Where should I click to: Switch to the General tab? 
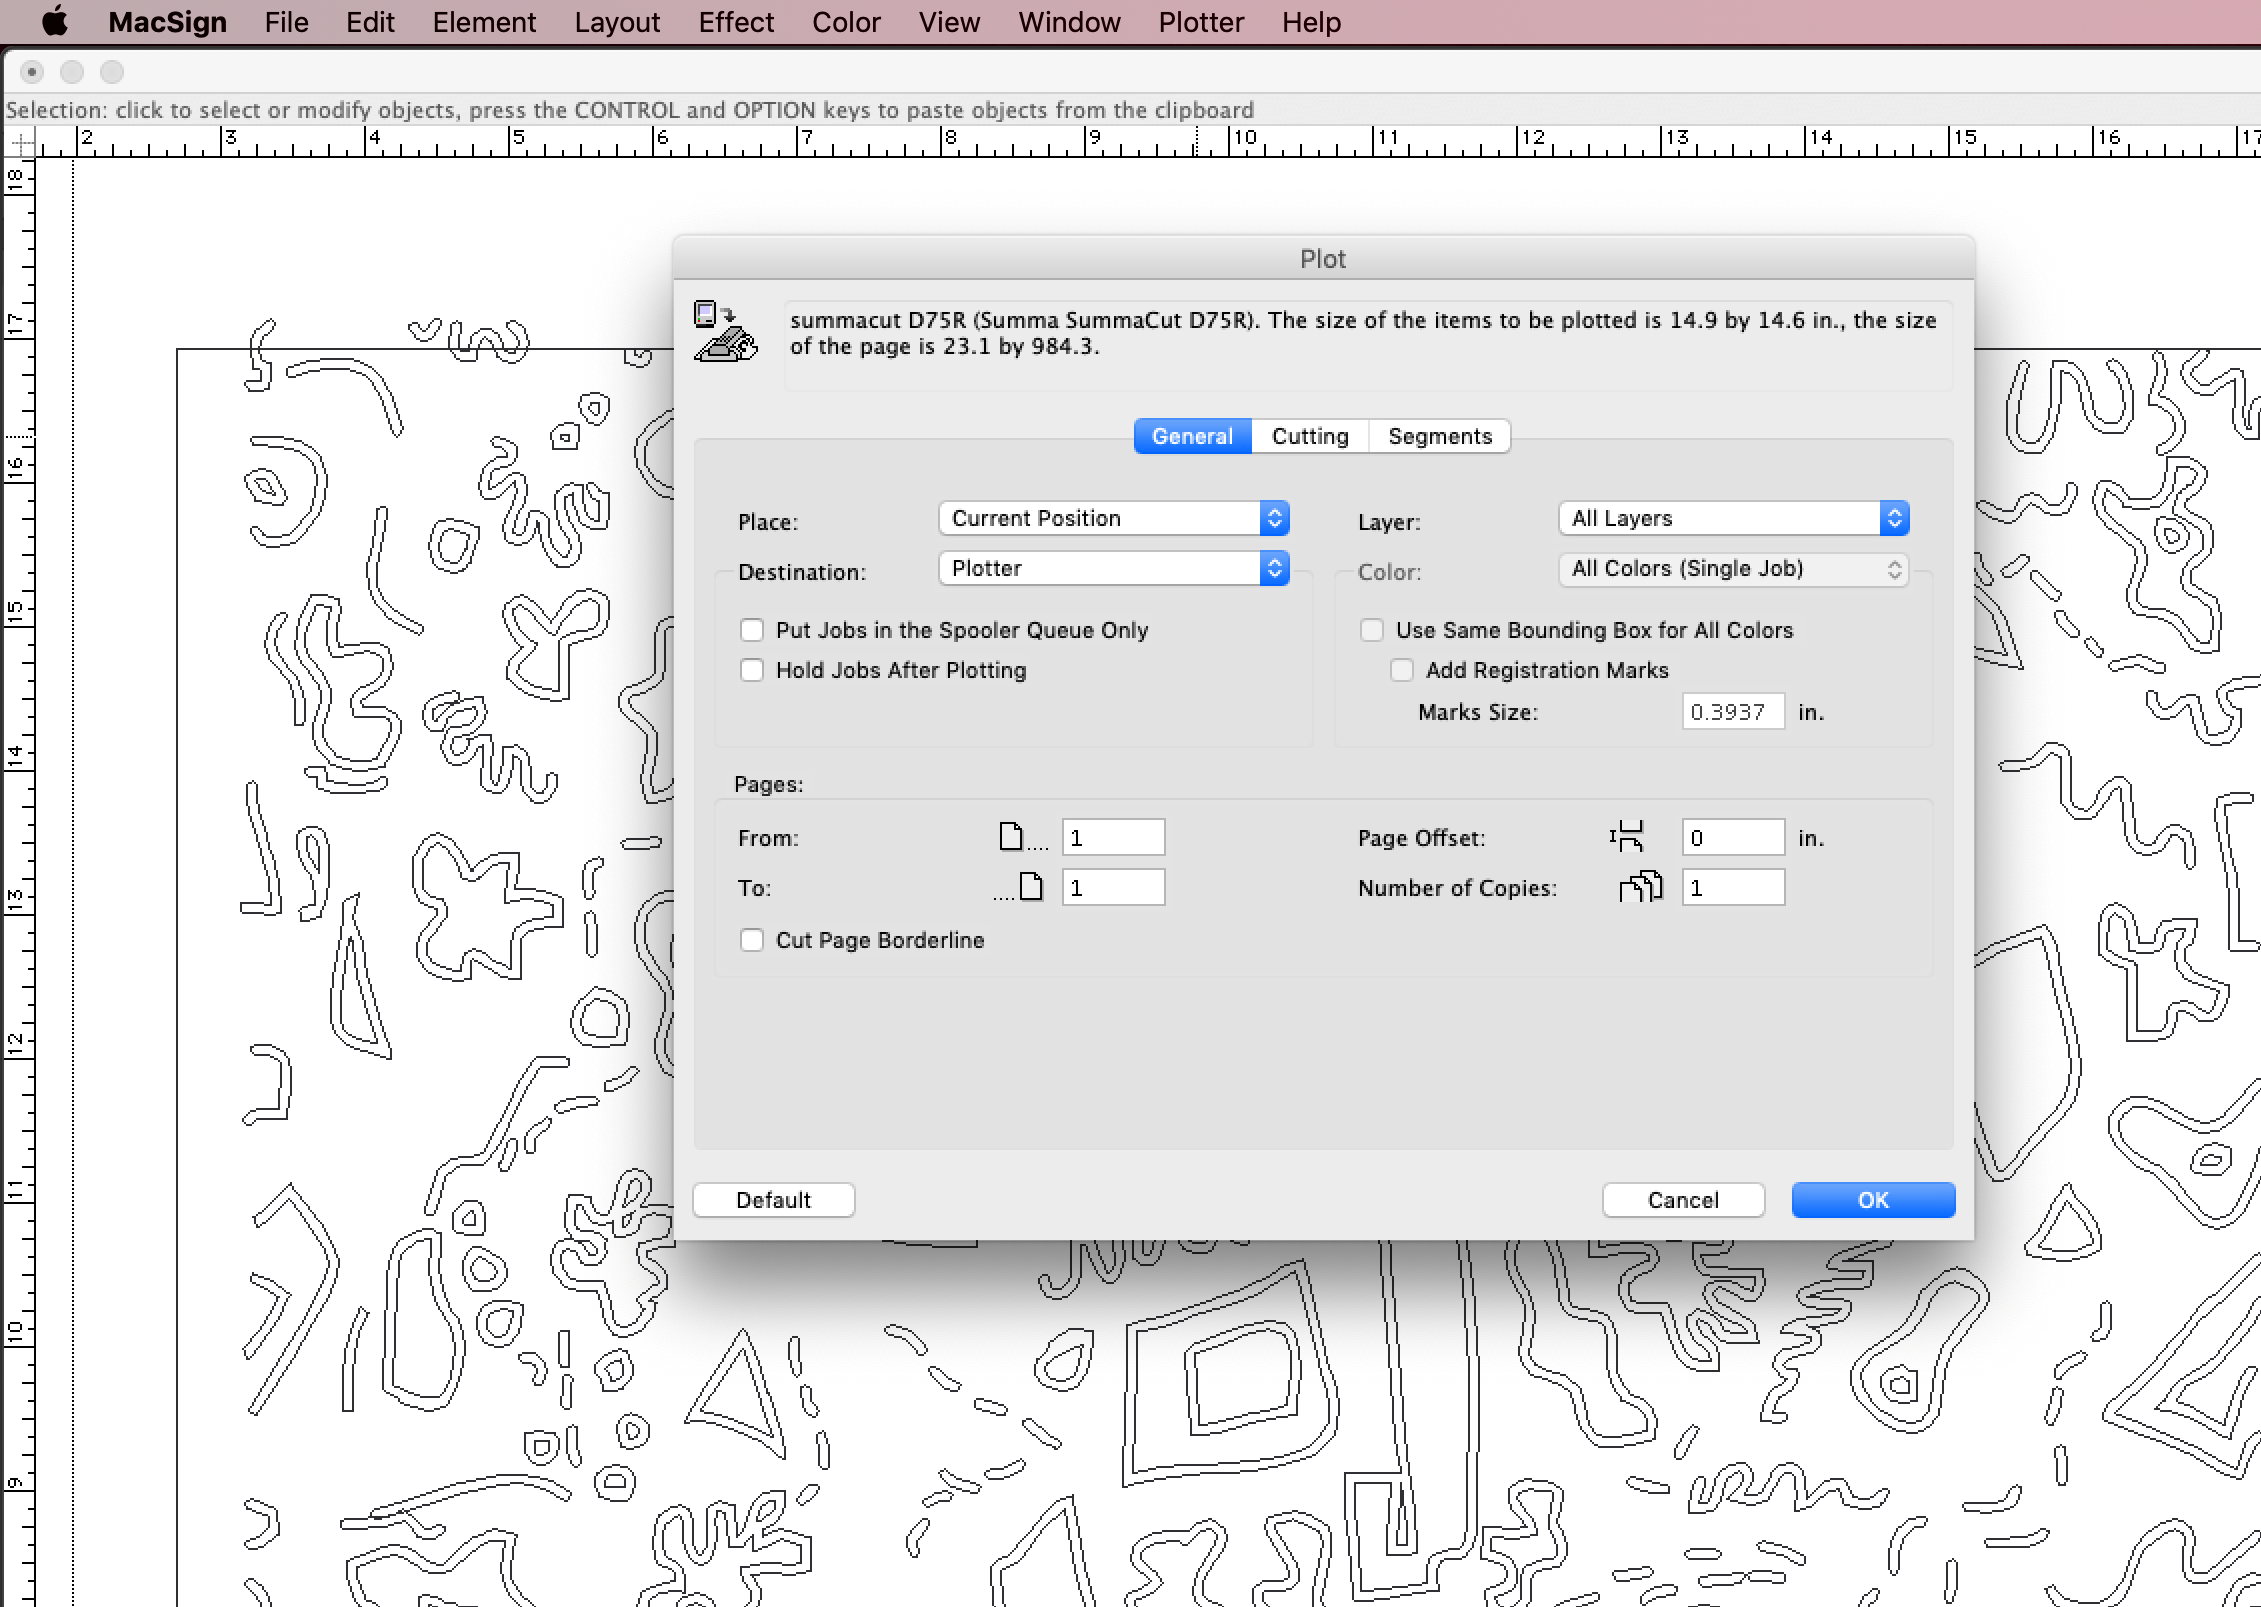[x=1192, y=436]
